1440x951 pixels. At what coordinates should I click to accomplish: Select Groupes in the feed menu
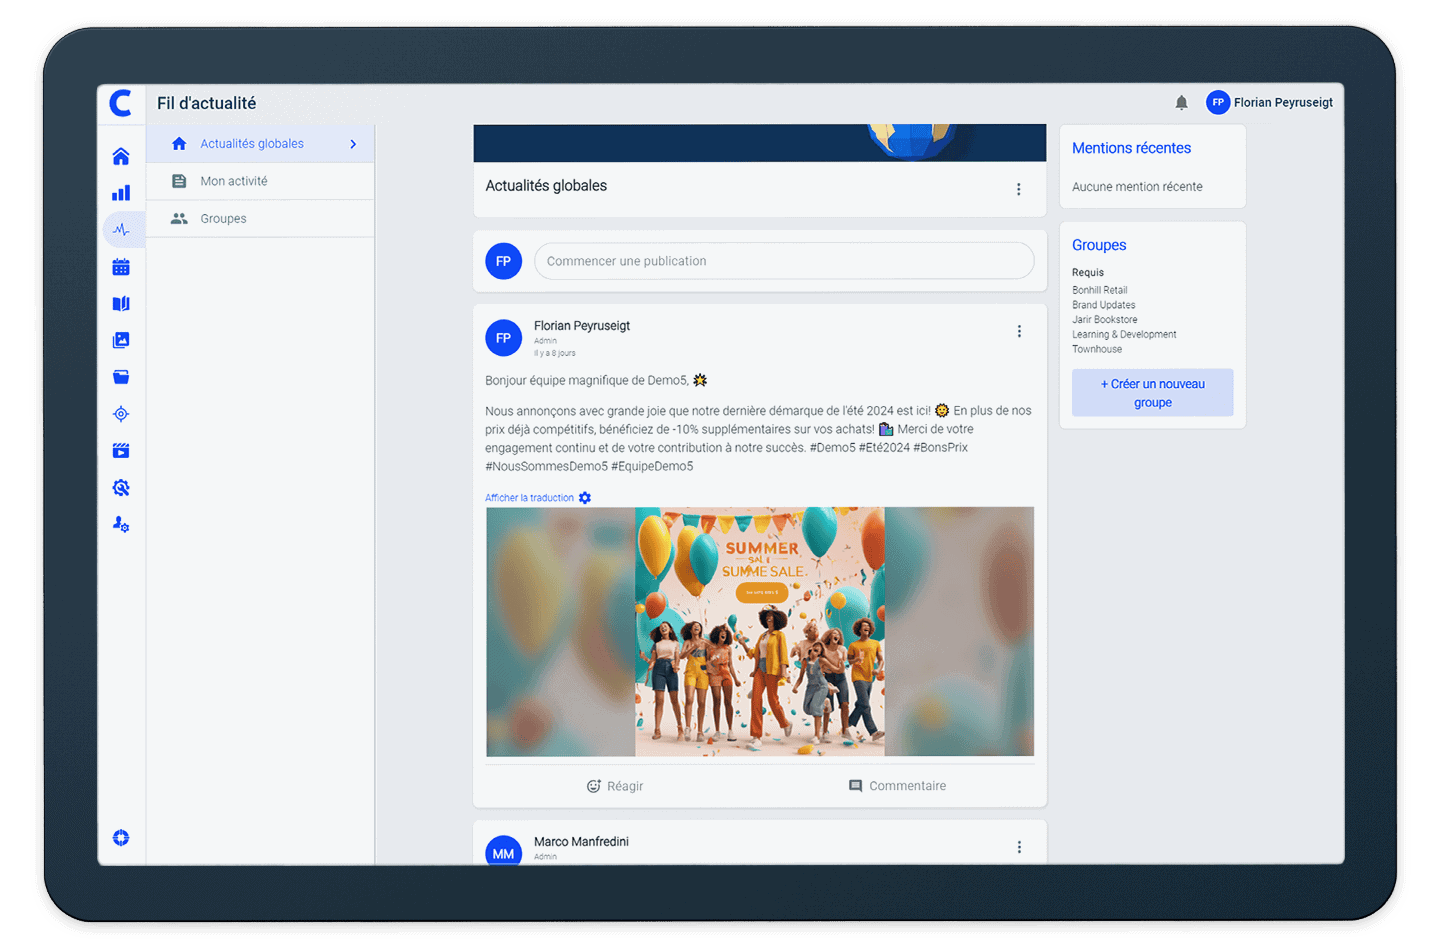tap(223, 219)
